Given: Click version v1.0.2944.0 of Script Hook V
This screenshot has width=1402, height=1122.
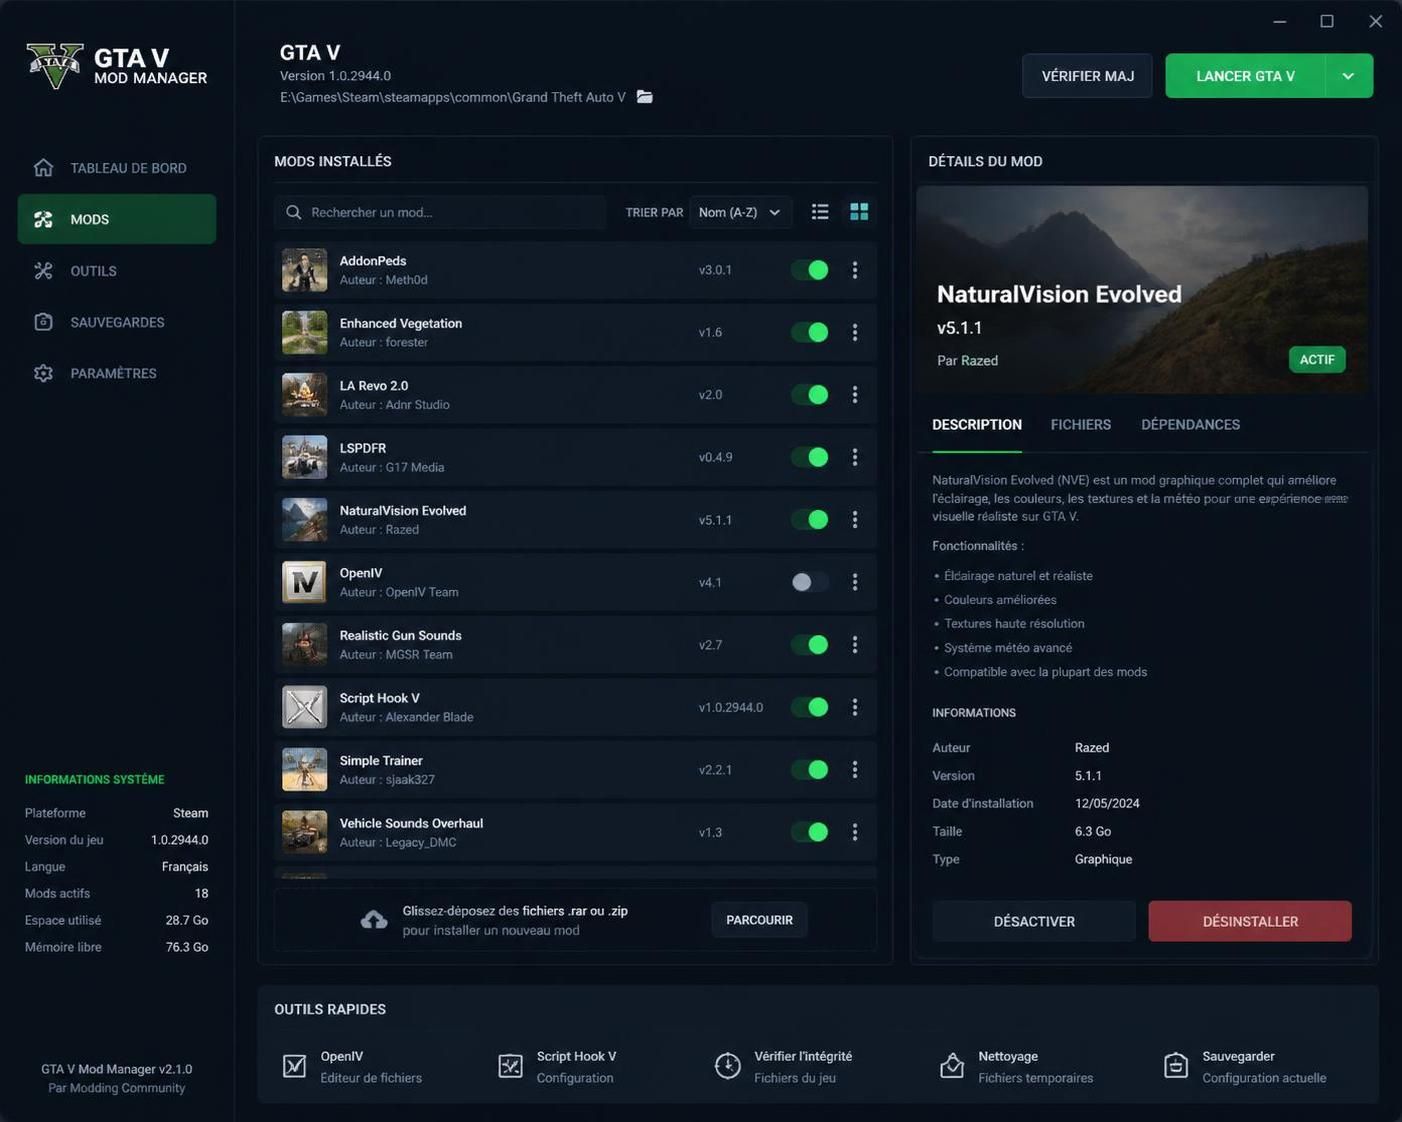Looking at the screenshot, I should tap(731, 707).
